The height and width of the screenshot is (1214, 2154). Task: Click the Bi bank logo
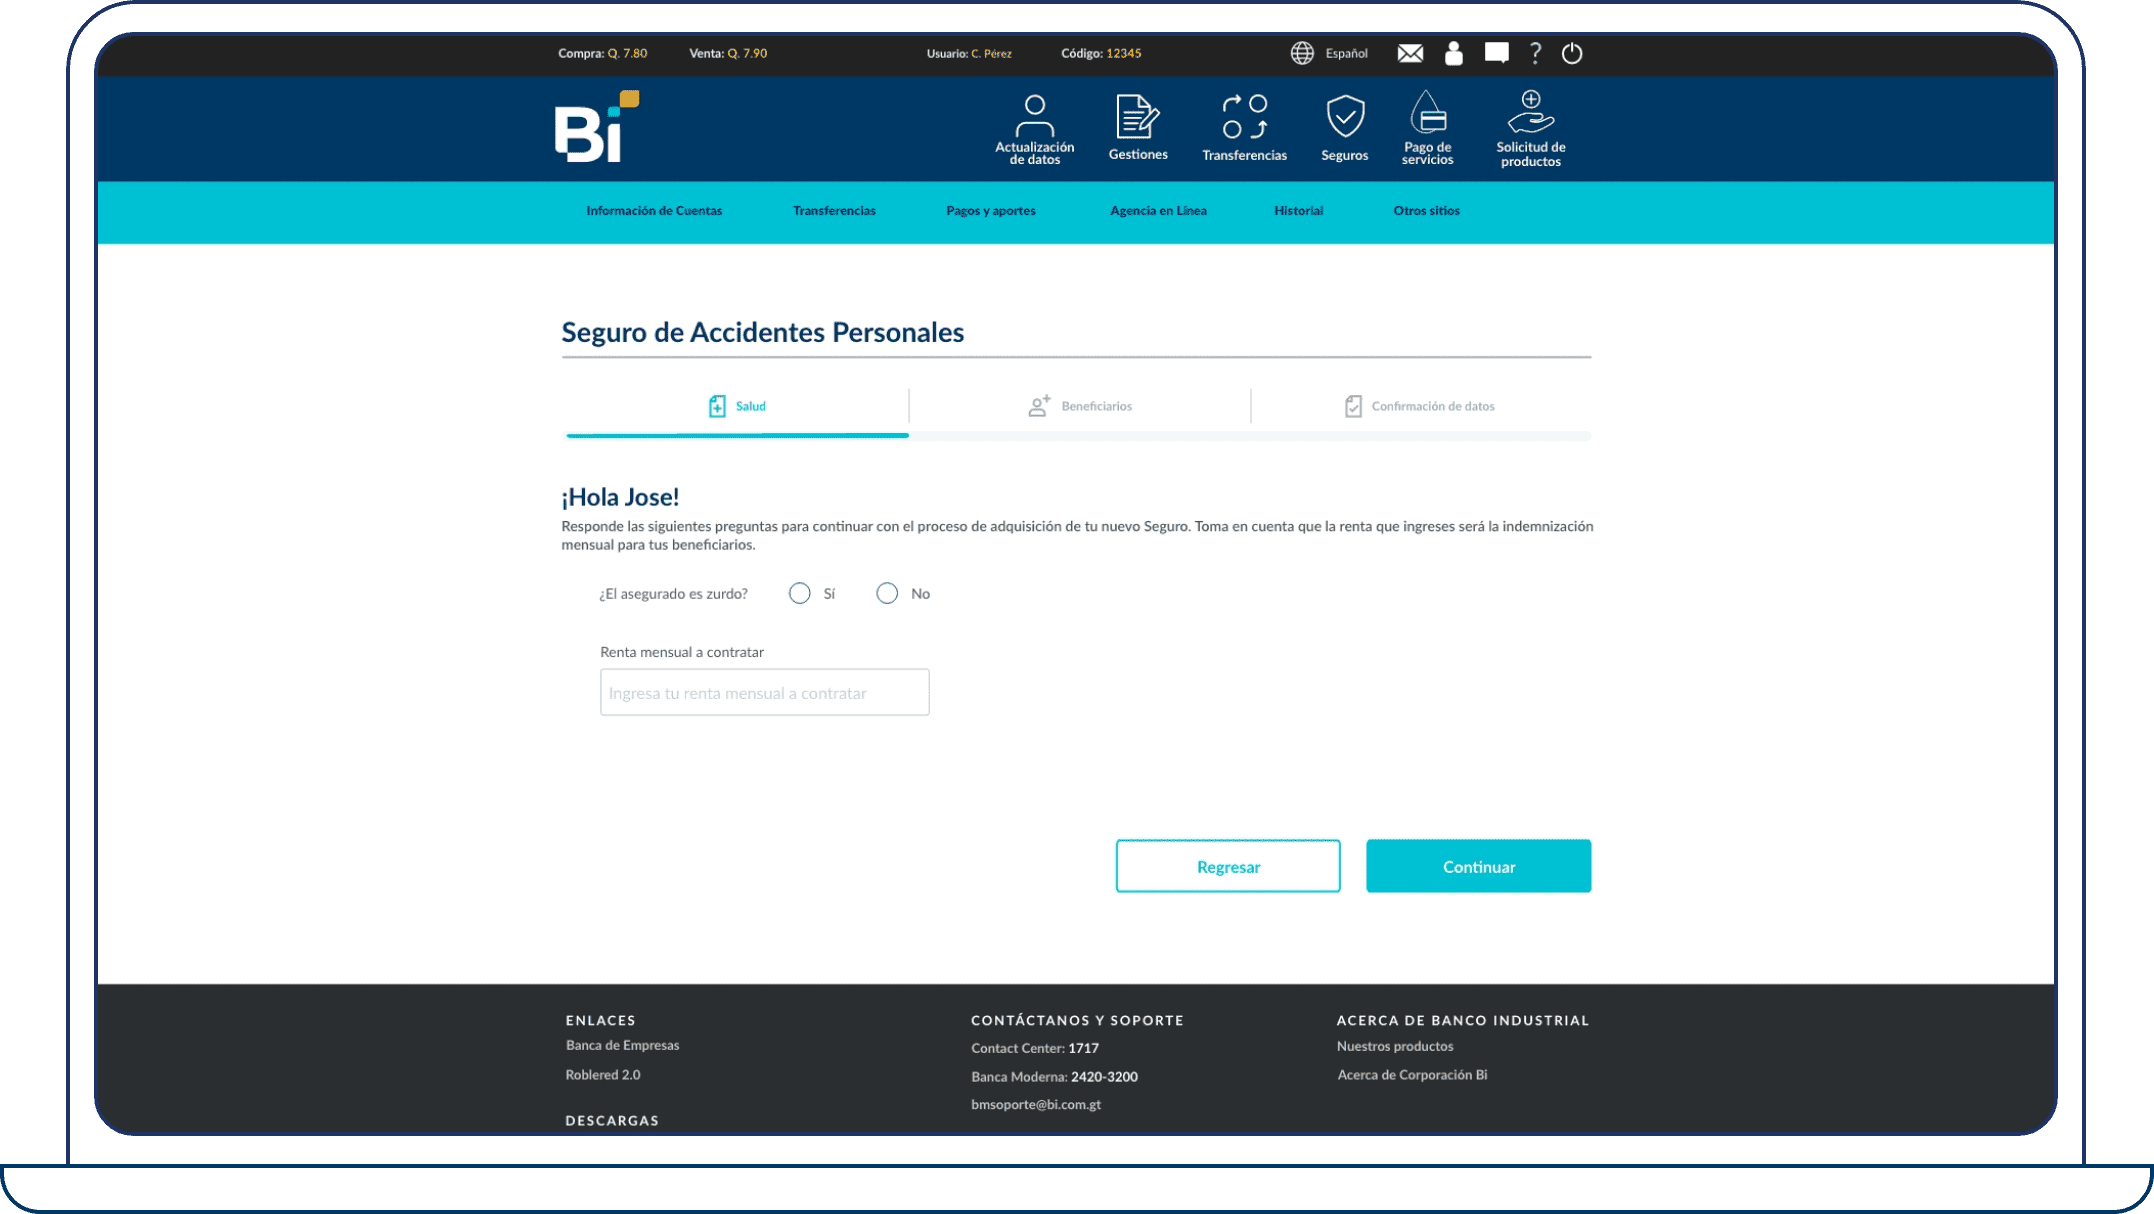tap(597, 127)
